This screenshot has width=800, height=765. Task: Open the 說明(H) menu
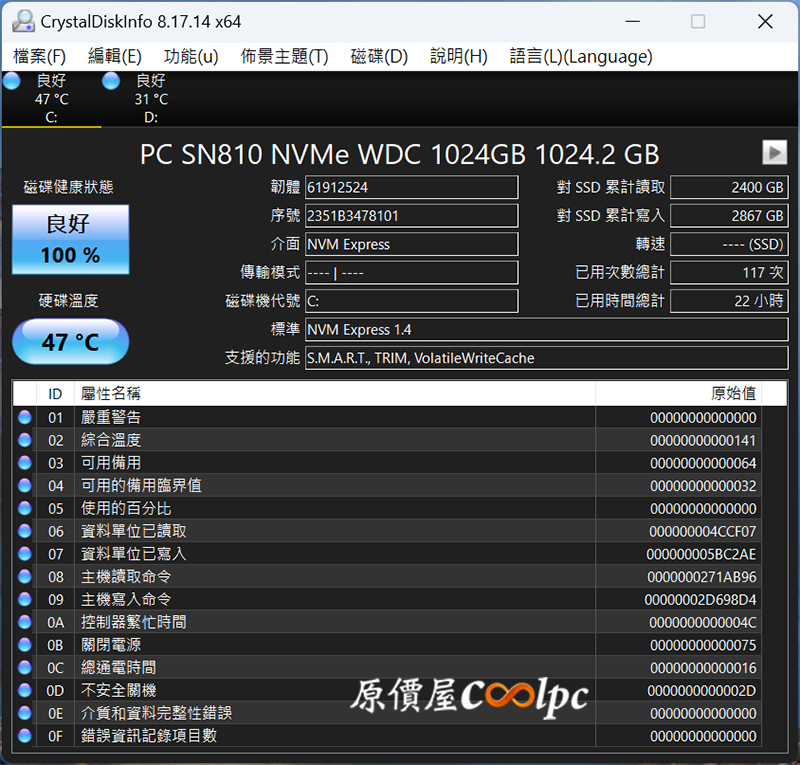pyautogui.click(x=459, y=56)
